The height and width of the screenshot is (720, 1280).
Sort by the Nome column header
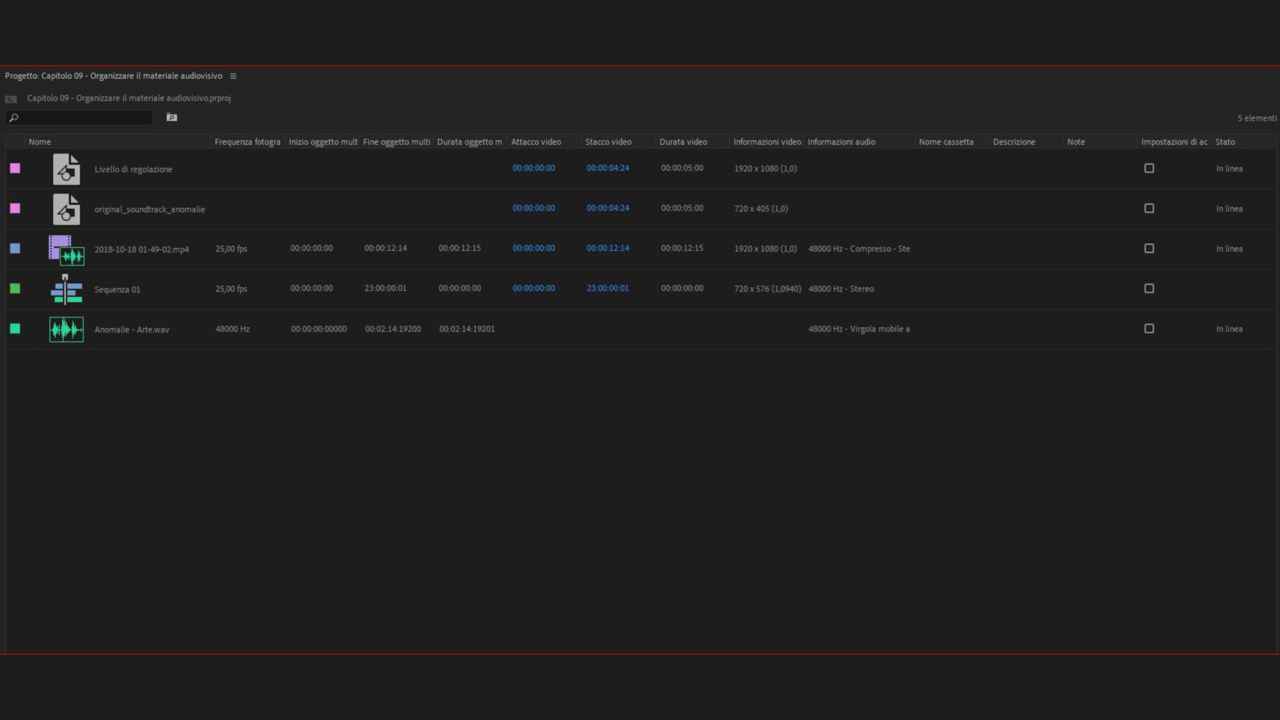40,142
